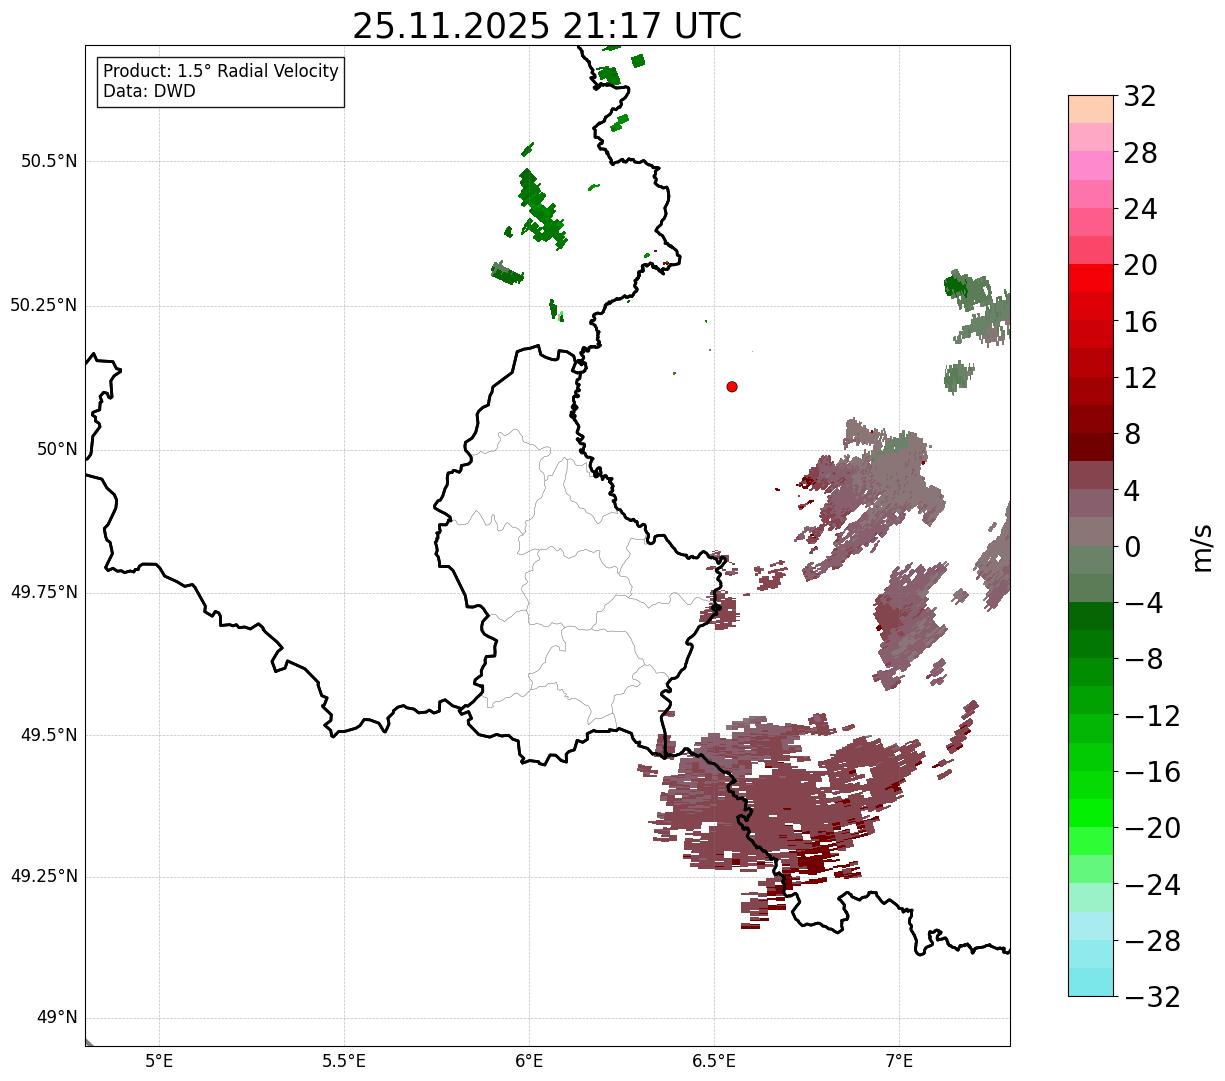Click the latitude label 50.5°N

point(49,162)
